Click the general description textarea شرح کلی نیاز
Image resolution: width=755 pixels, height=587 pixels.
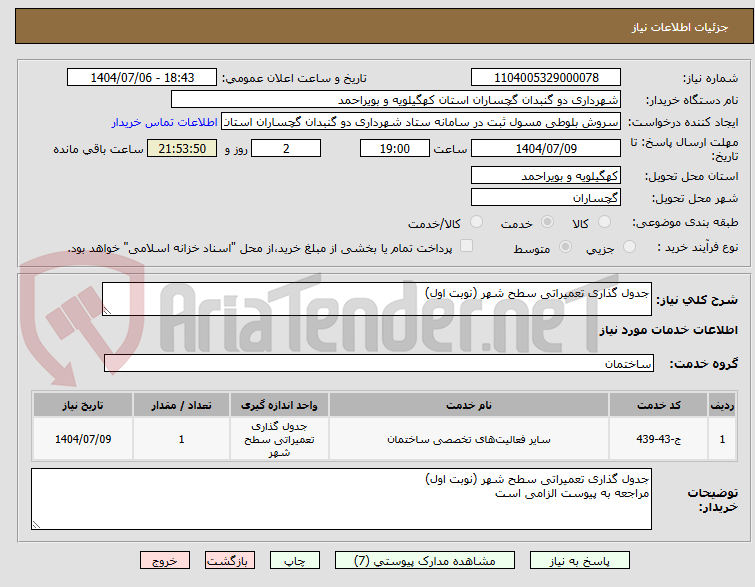pos(377,299)
